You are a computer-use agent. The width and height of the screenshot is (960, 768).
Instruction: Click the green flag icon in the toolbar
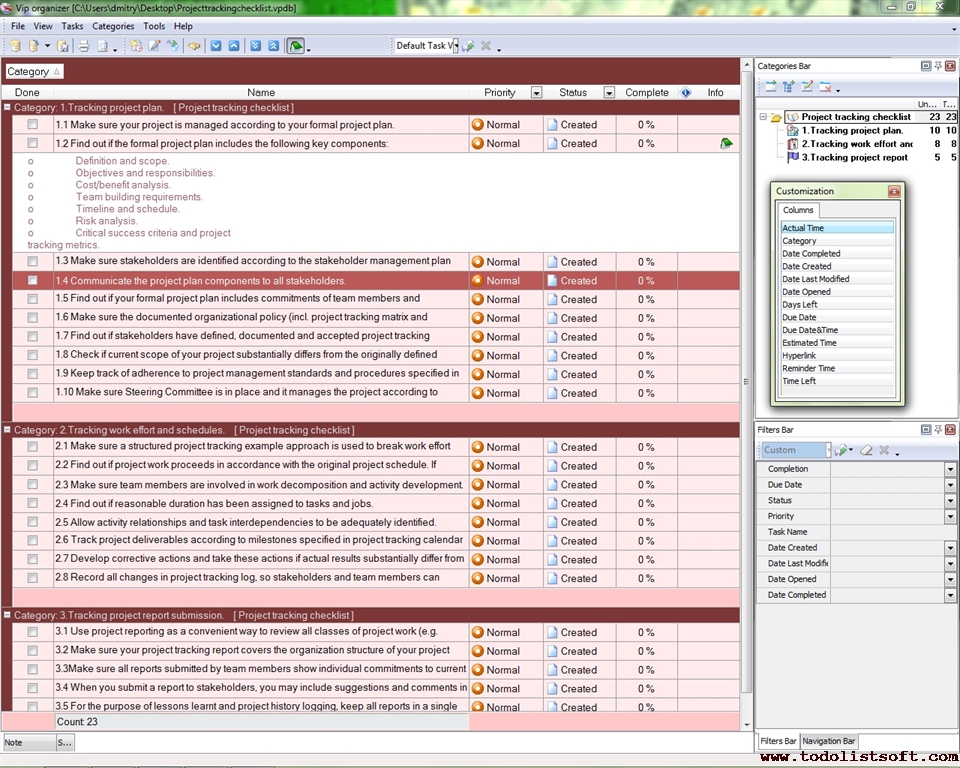click(296, 46)
